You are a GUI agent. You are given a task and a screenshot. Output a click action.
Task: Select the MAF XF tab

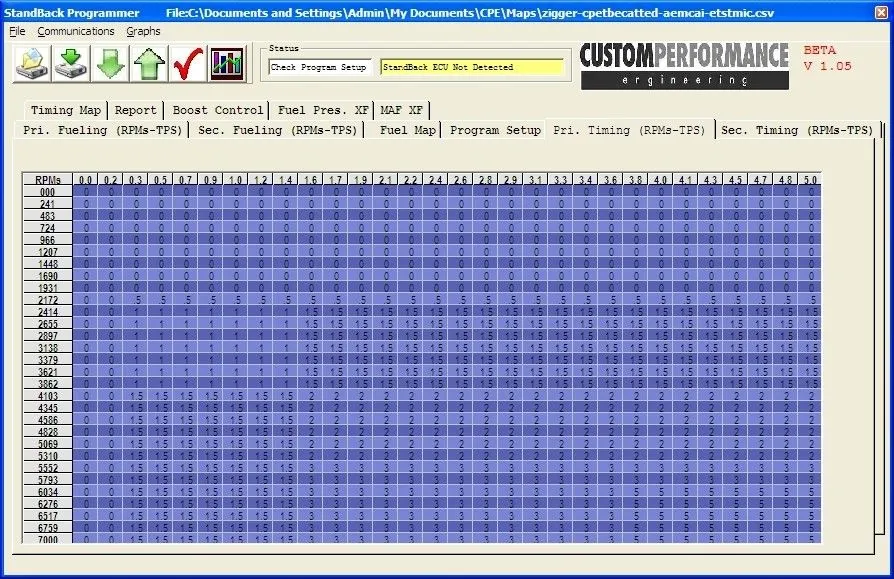coord(403,110)
